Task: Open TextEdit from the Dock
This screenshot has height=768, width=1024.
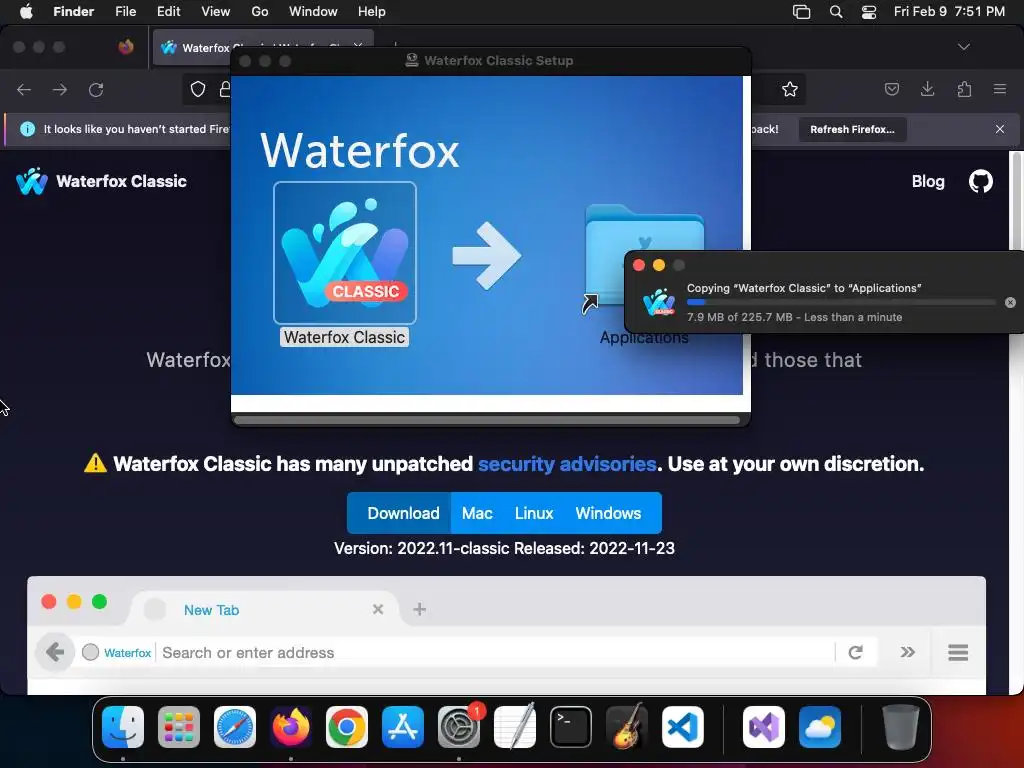Action: pyautogui.click(x=515, y=727)
